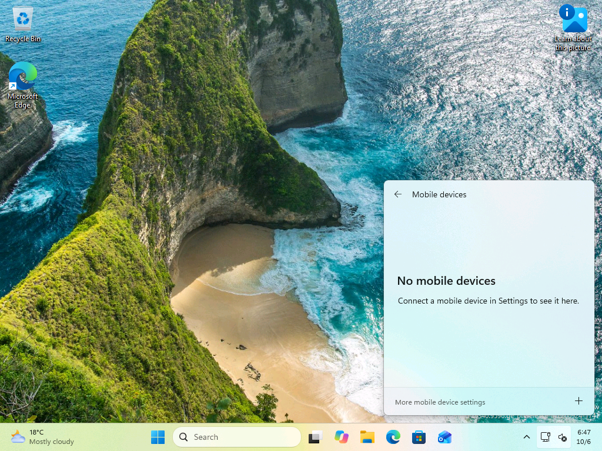
Task: Click the network status tray icon
Action: tap(545, 437)
